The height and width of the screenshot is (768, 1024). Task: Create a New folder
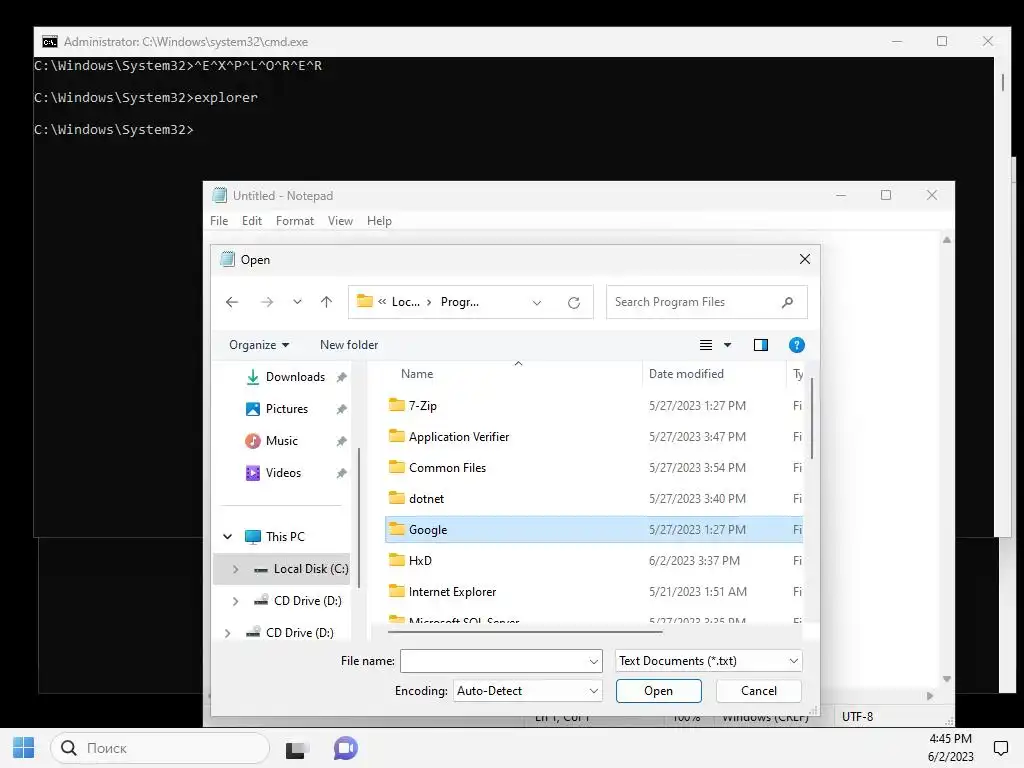coord(349,345)
